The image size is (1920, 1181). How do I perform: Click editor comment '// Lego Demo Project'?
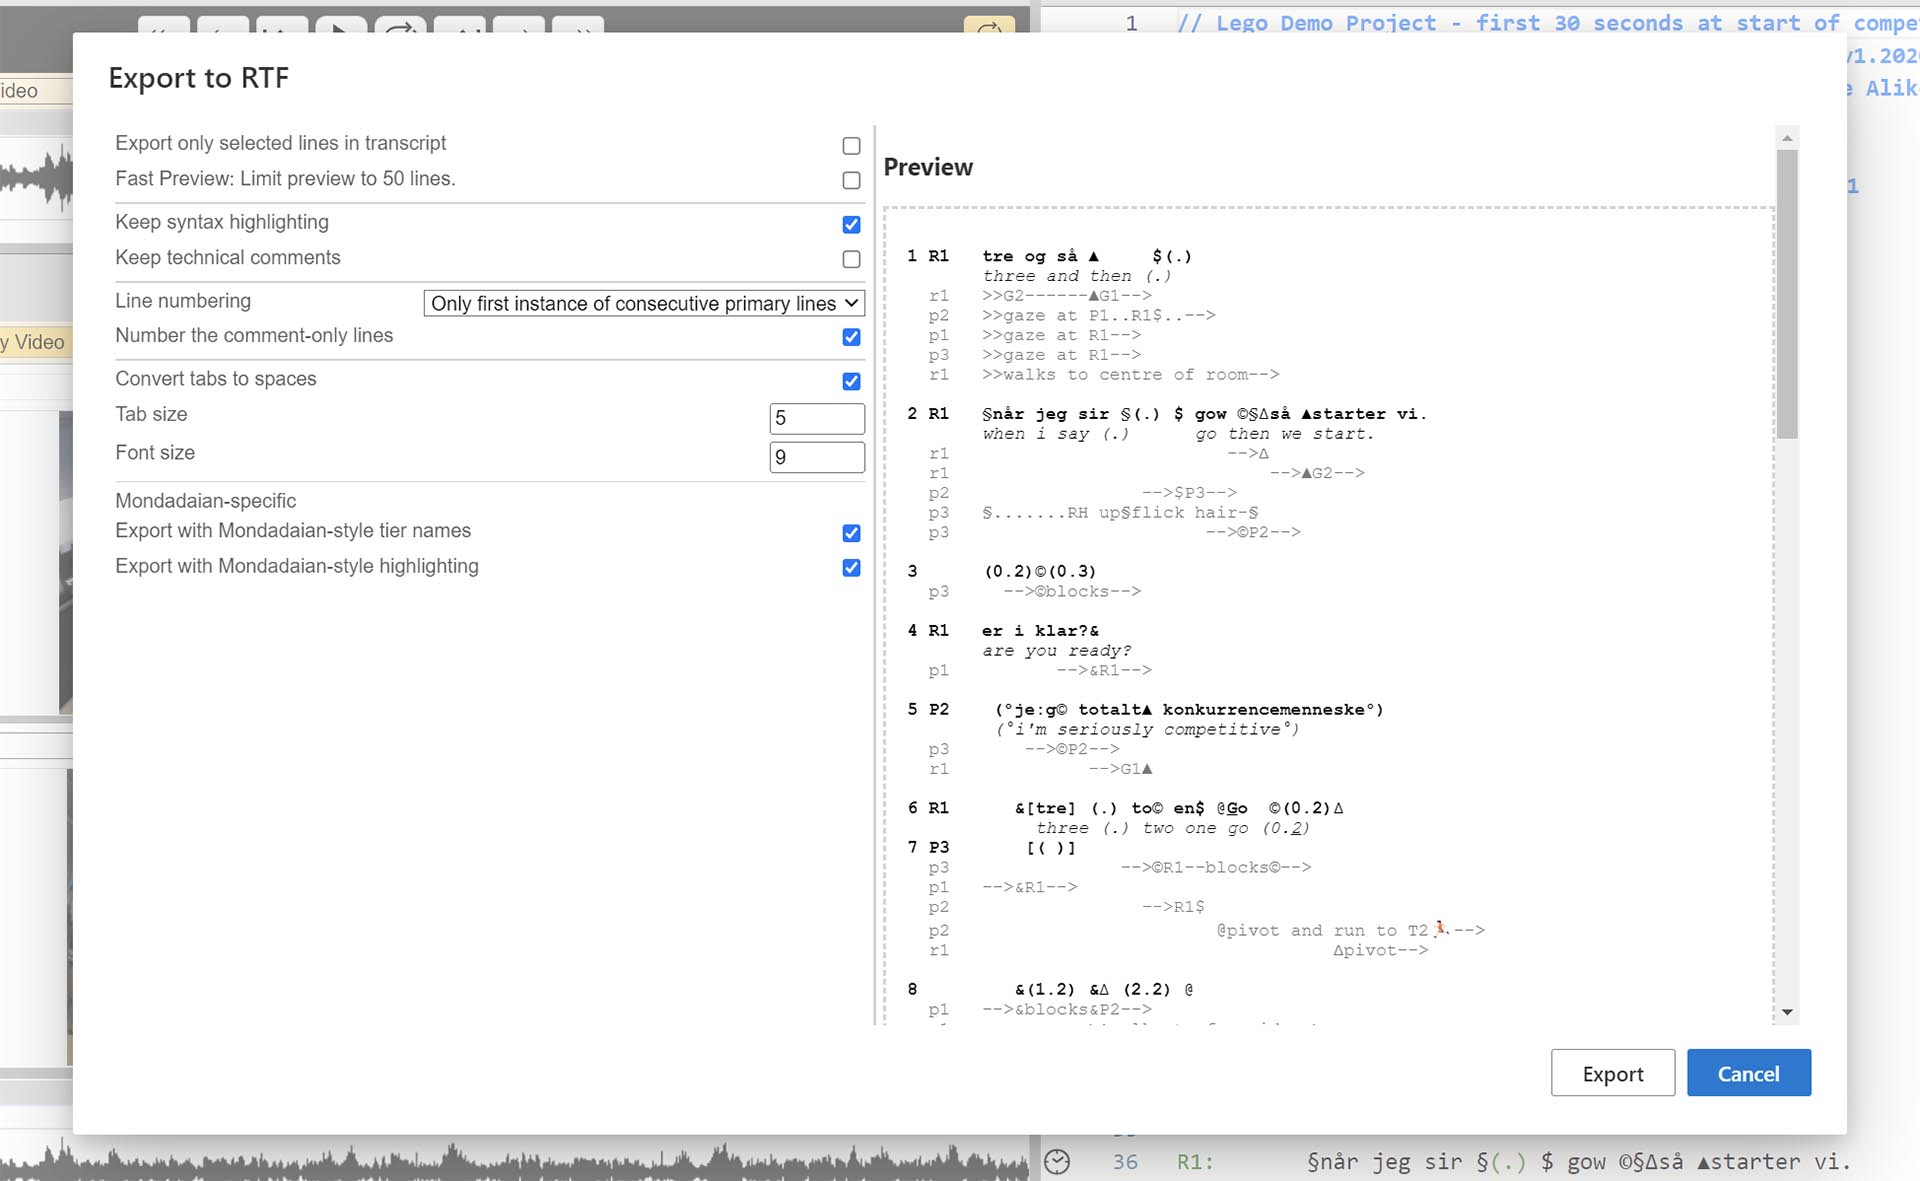(x=1307, y=23)
